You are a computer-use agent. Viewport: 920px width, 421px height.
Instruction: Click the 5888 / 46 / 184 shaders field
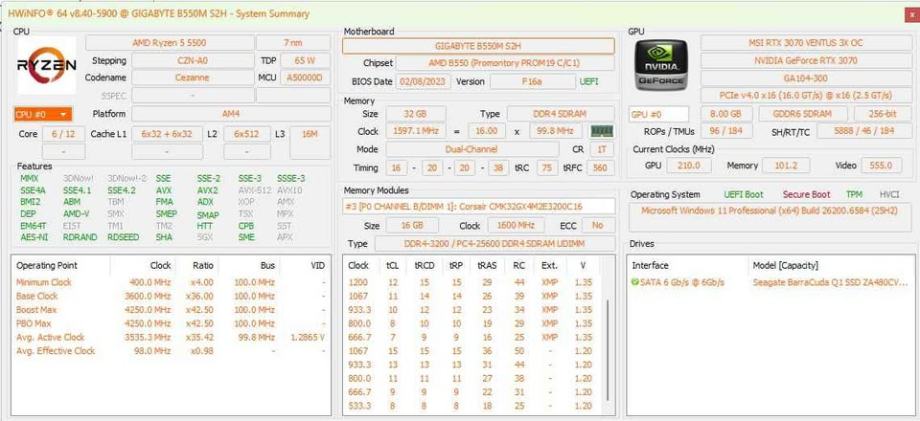[x=864, y=131]
